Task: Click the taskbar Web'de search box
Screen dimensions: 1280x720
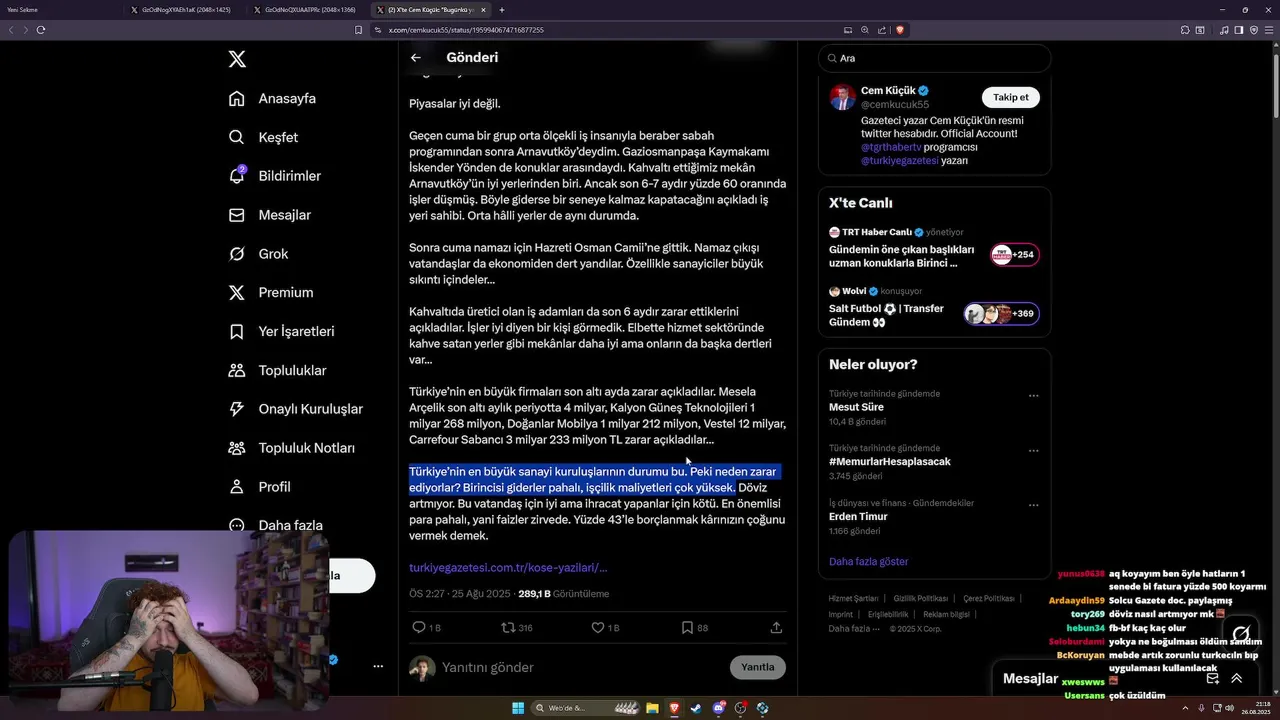Action: click(587, 708)
